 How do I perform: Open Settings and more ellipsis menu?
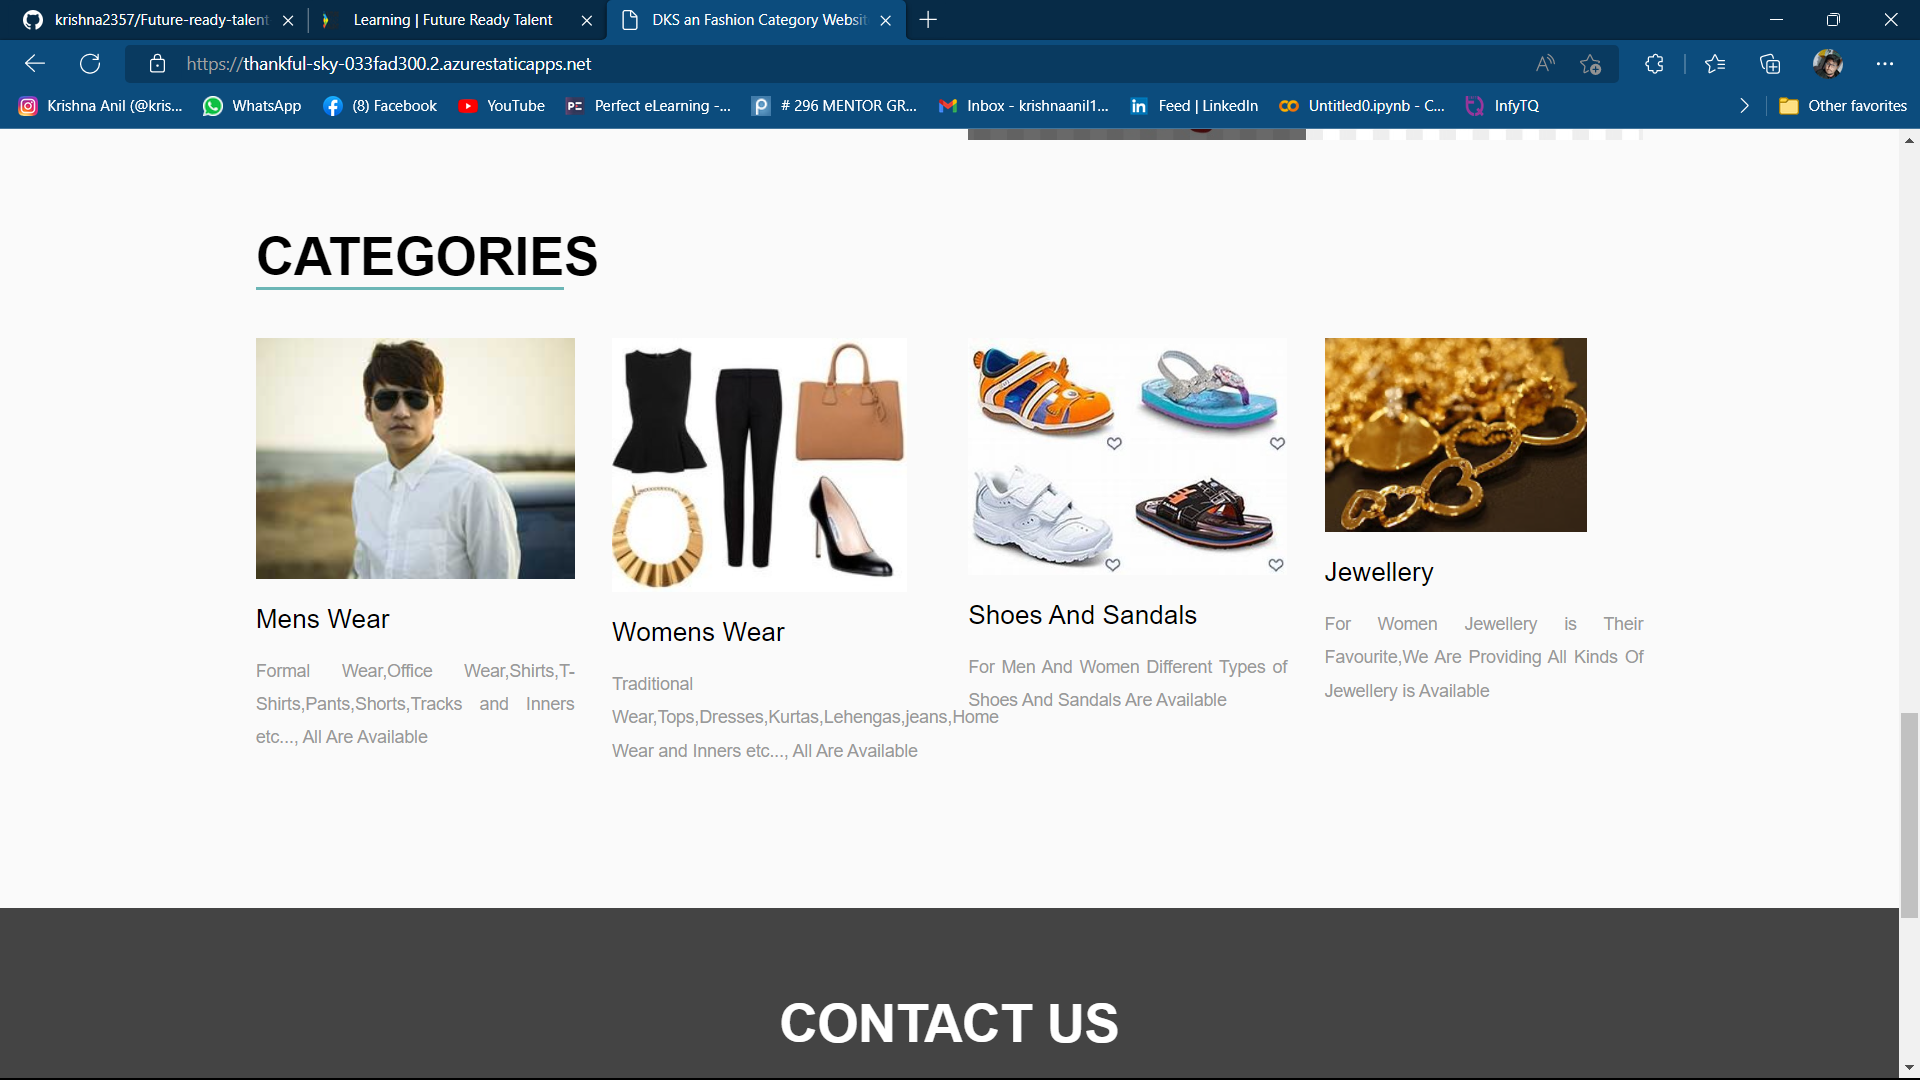click(1885, 64)
